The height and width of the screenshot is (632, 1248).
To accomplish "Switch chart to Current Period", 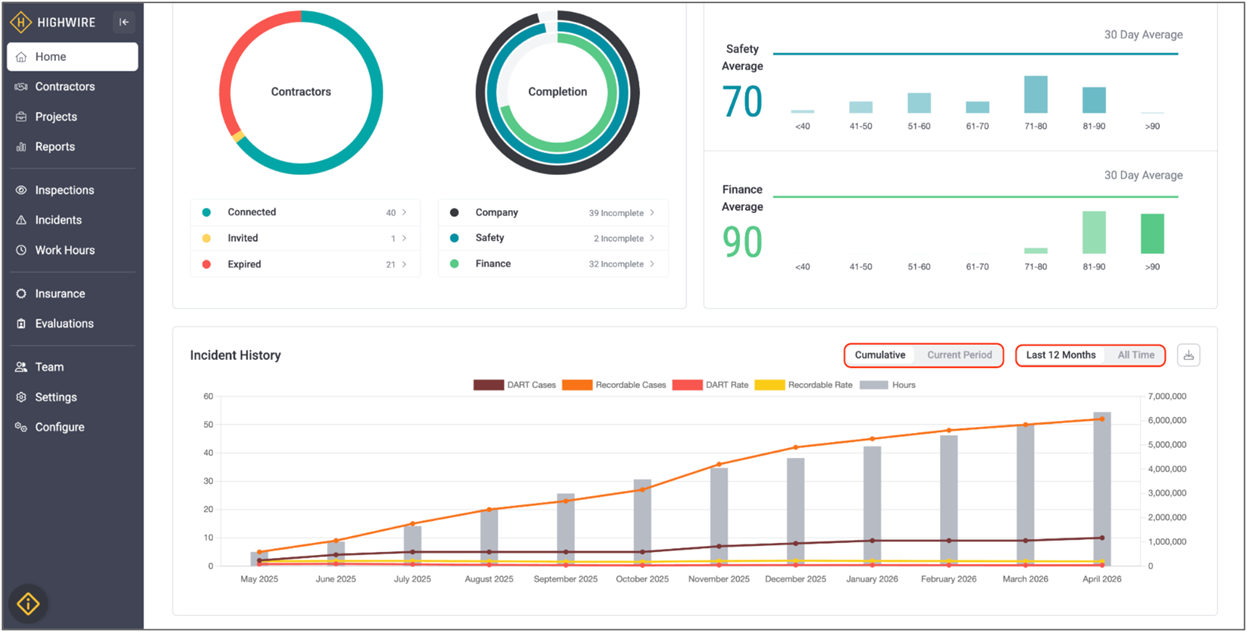I will tap(959, 355).
